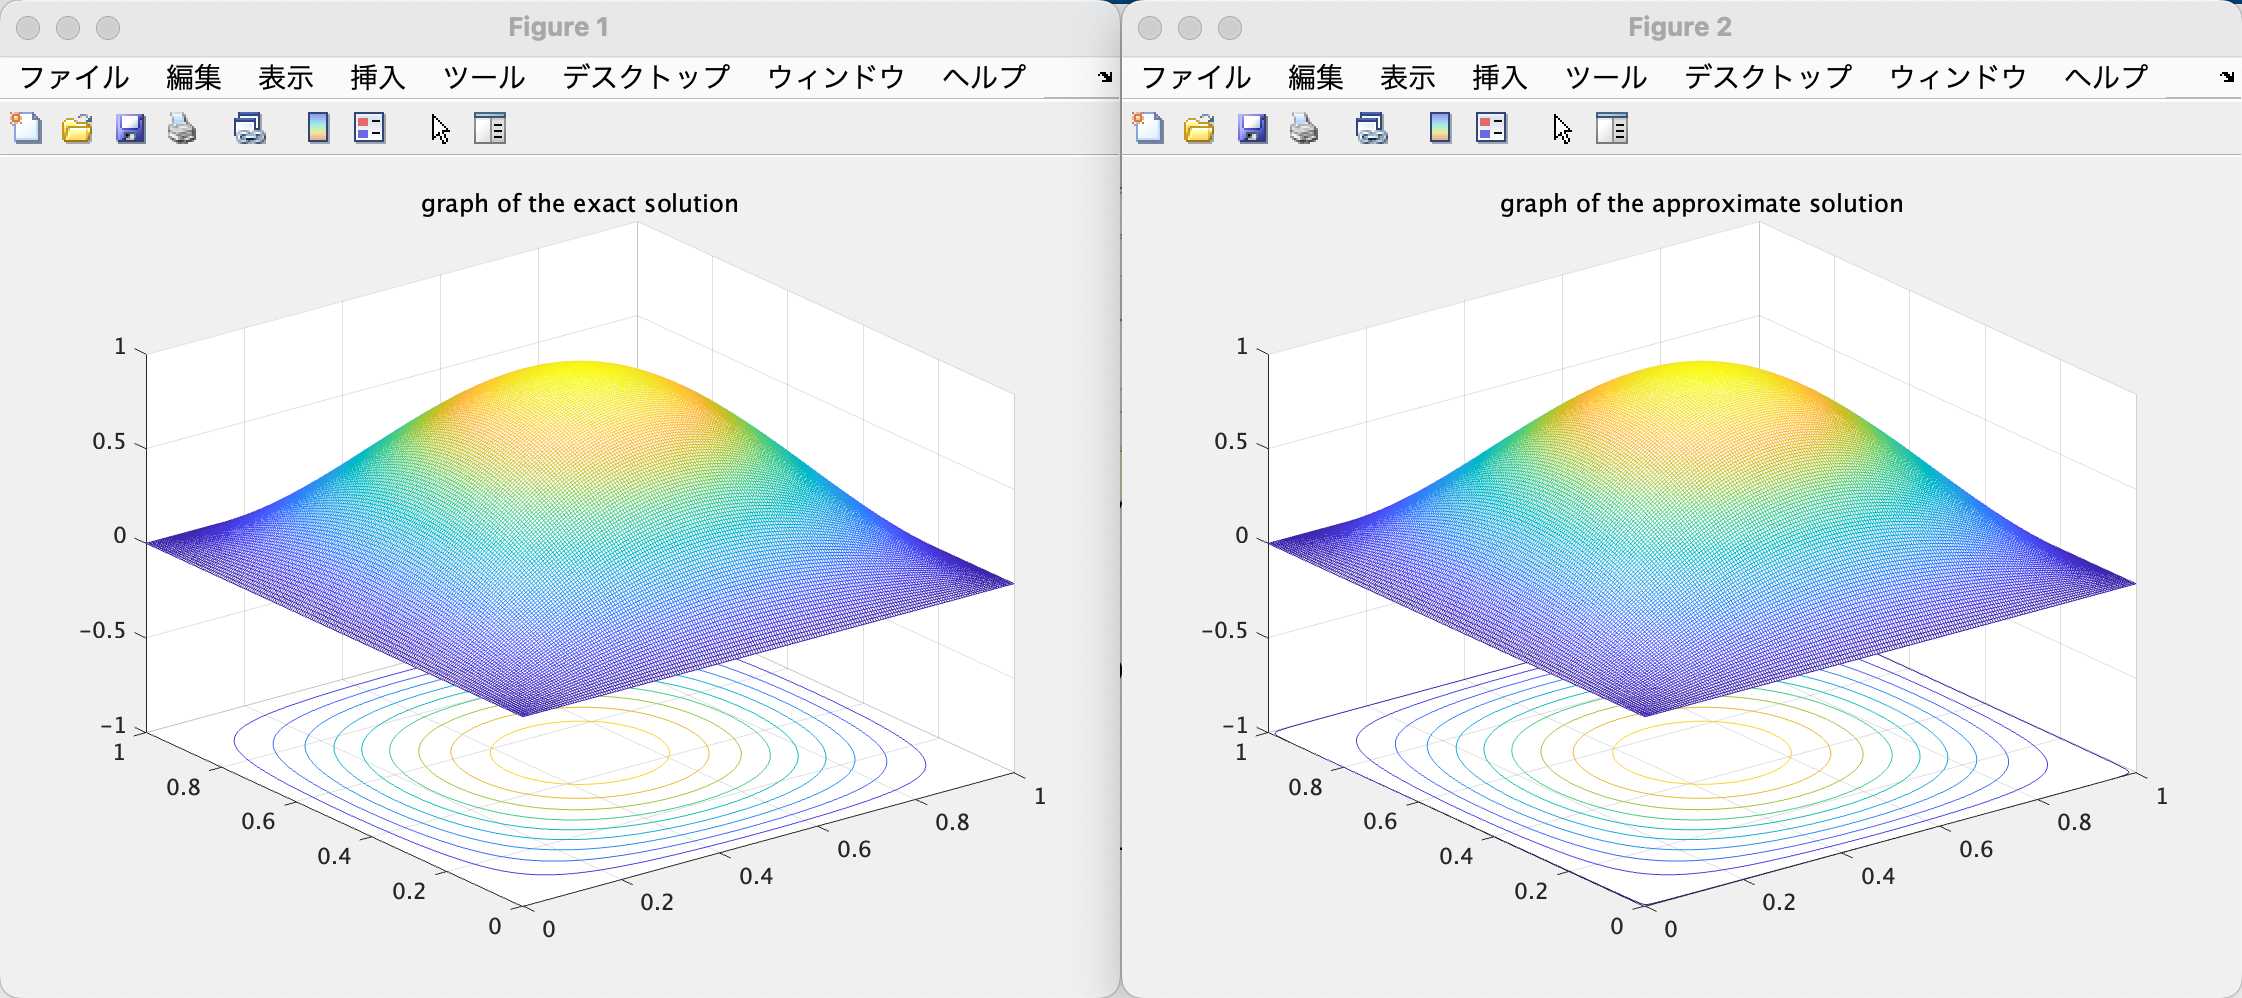Insert Legend in Figure 2

1492,128
